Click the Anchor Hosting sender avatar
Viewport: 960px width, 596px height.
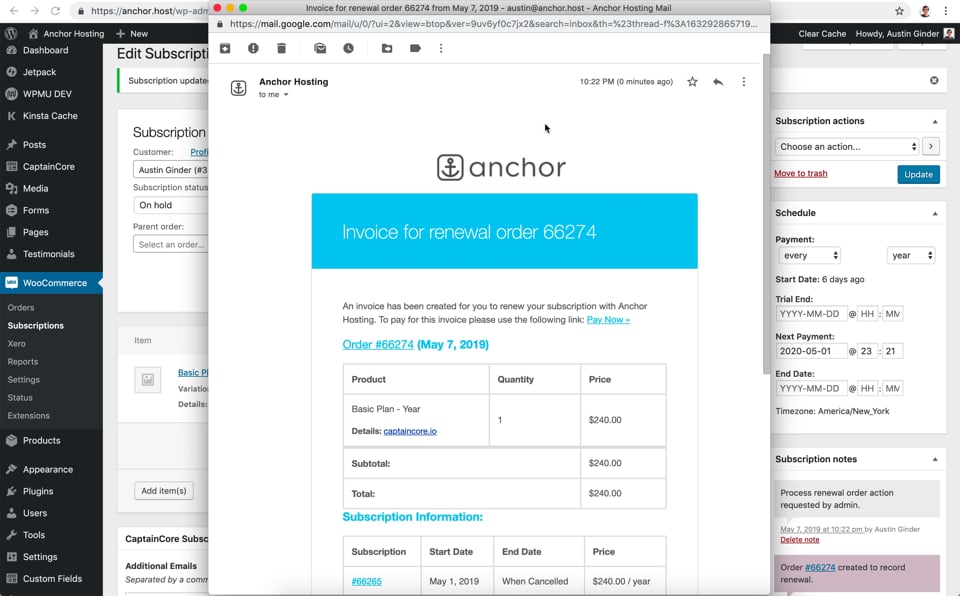pyautogui.click(x=239, y=88)
